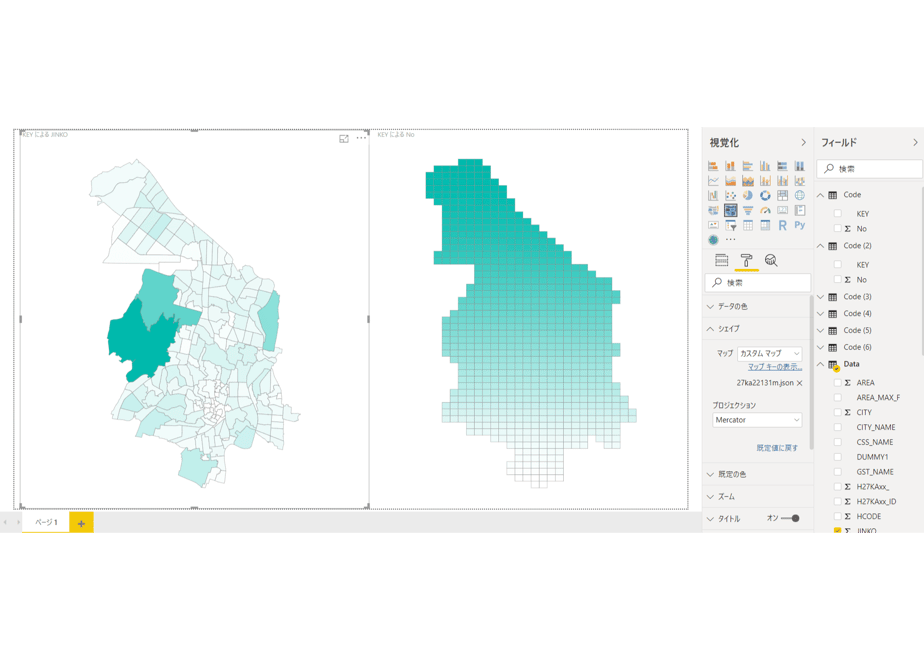
Task: Check the CITY_NAME field checkbox
Action: [837, 427]
